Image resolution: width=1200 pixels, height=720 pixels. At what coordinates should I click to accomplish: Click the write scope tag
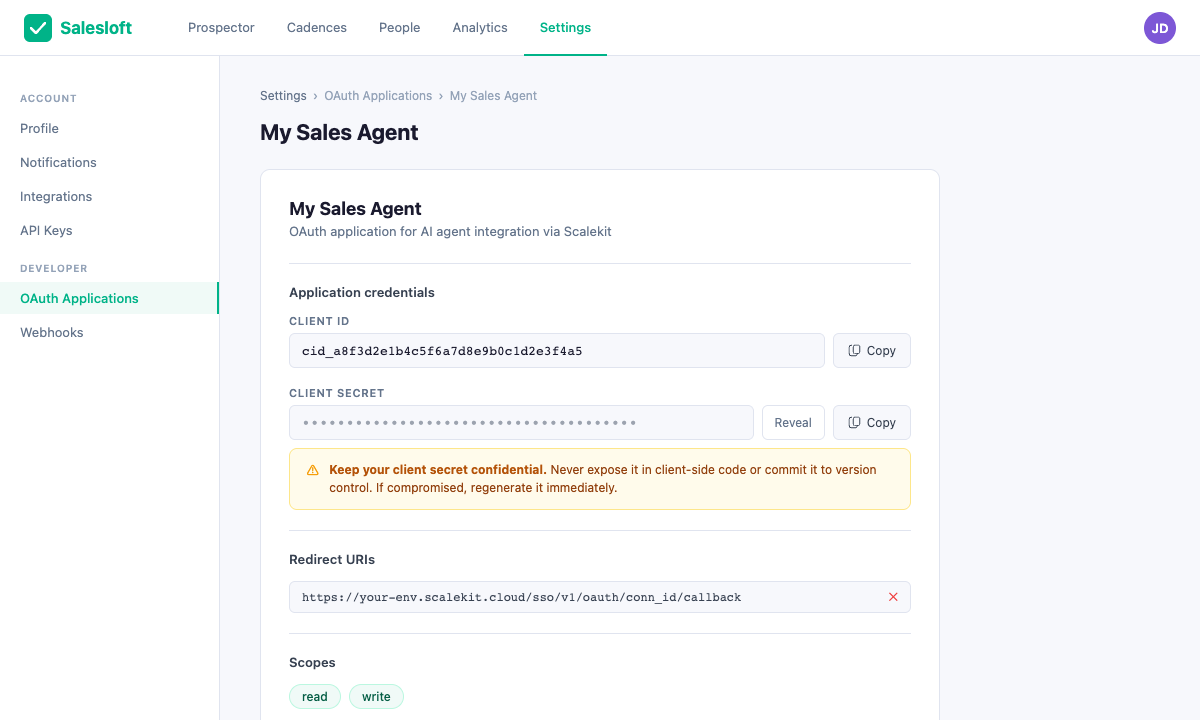click(x=376, y=697)
